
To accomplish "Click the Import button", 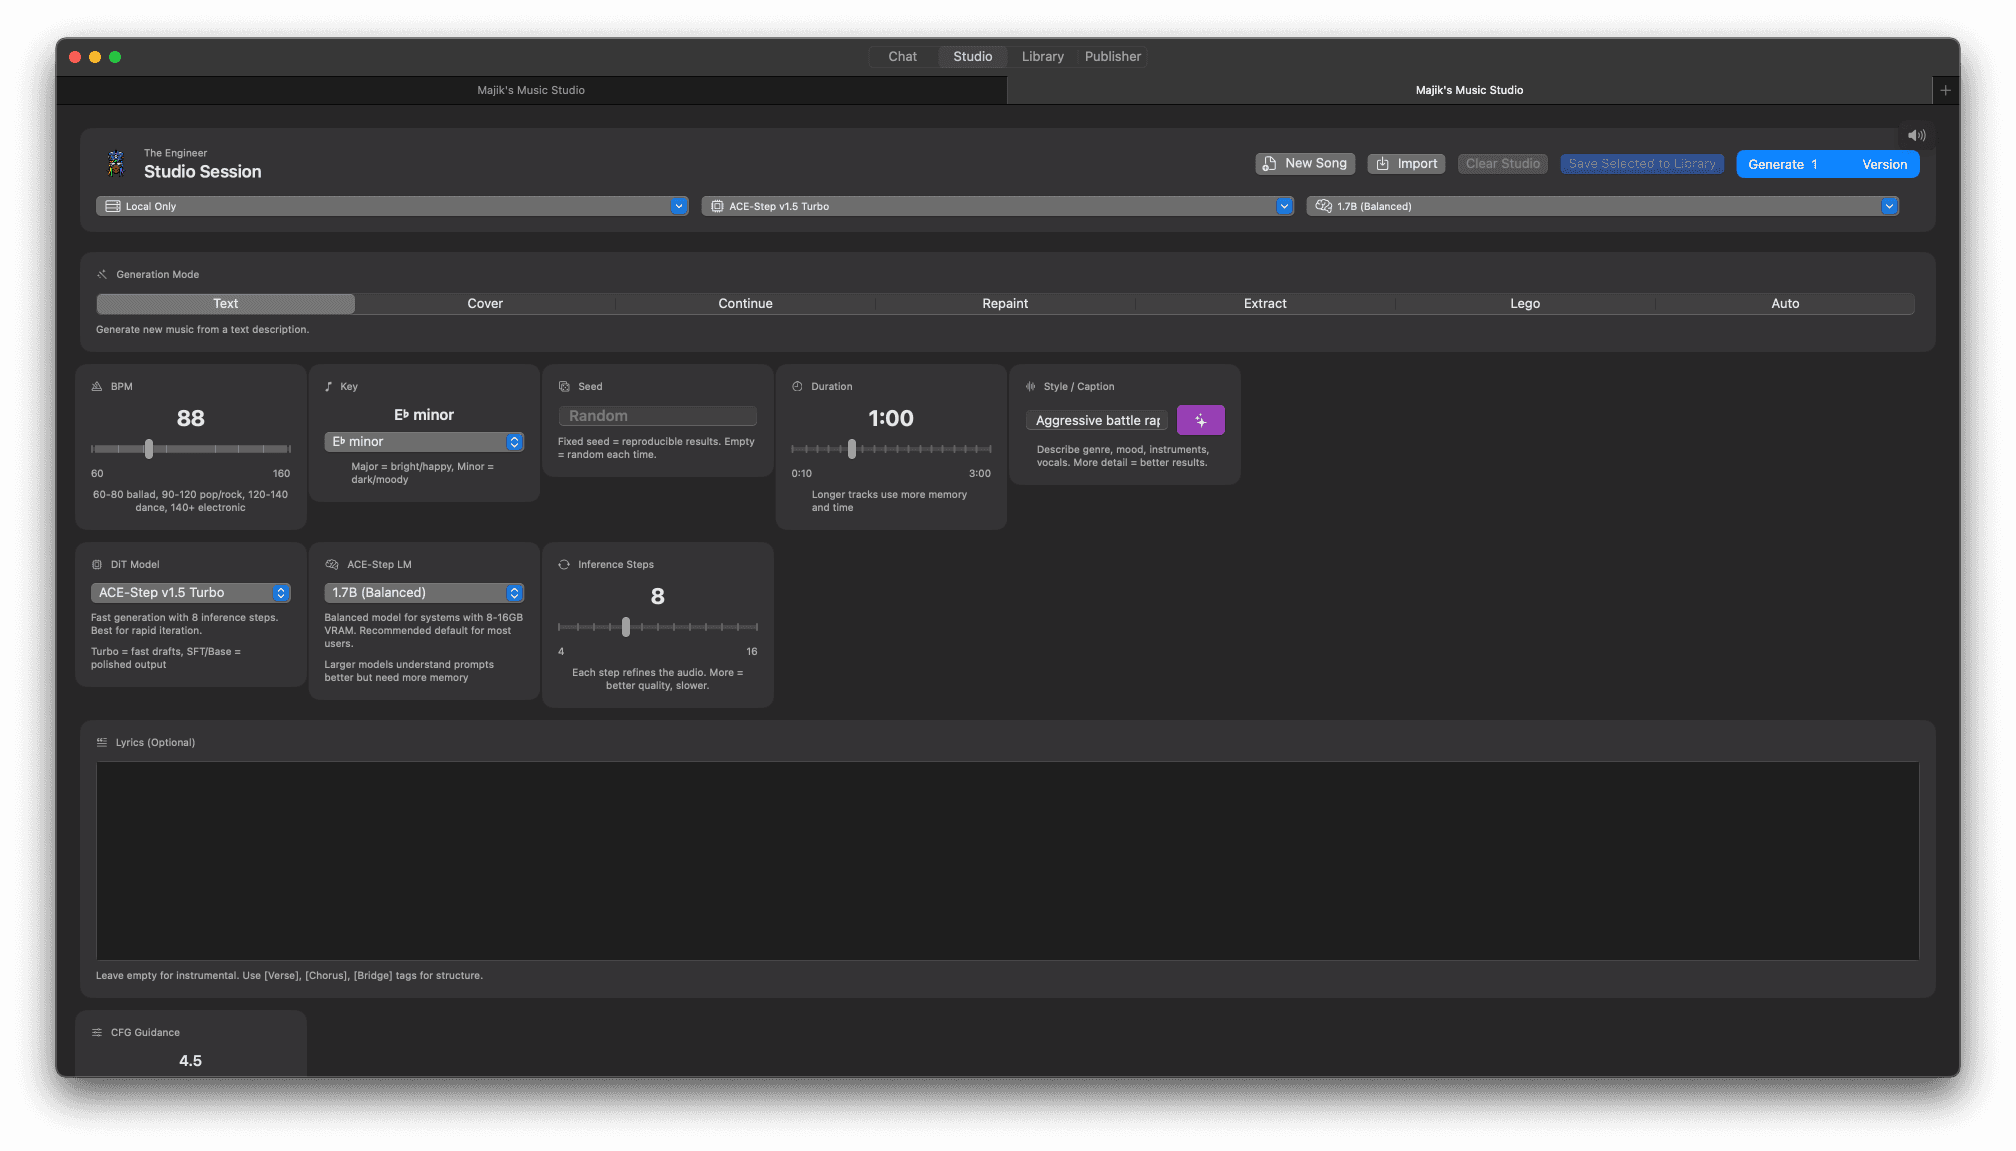I will point(1406,163).
